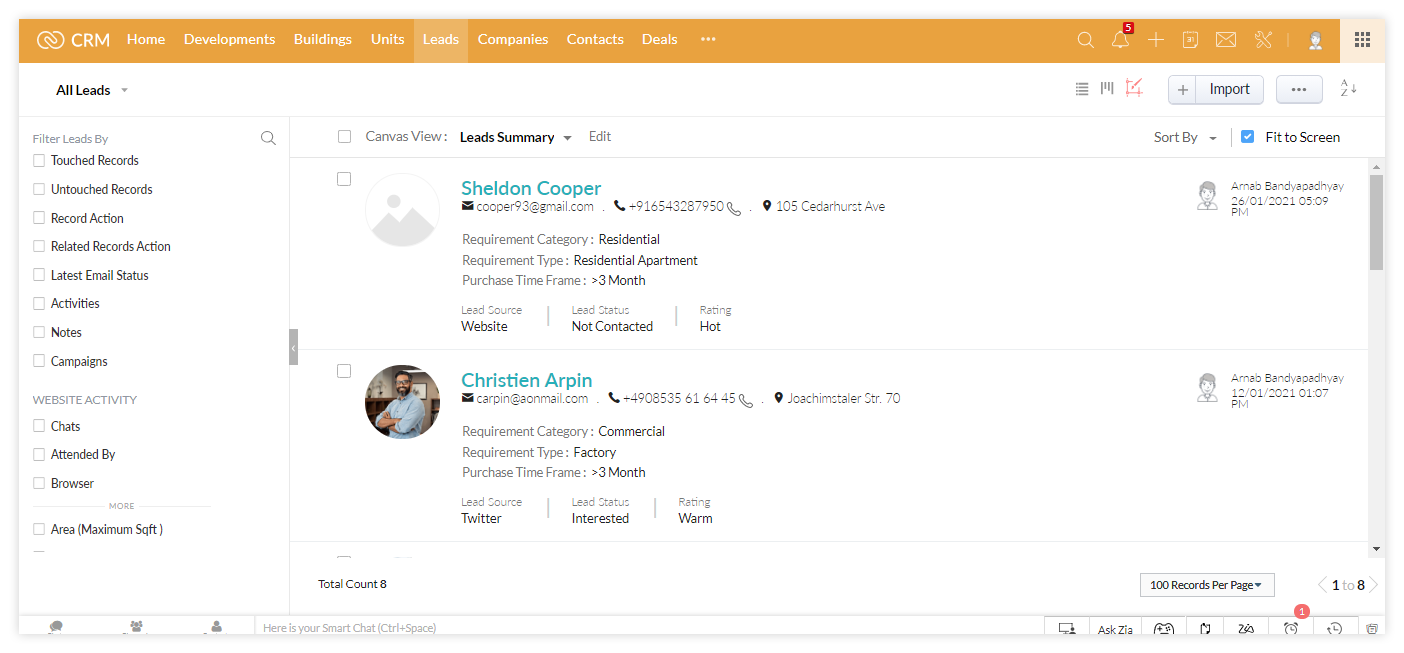Call Sheldon Cooper via phone icon
Image resolution: width=1404 pixels, height=653 pixels.
pos(735,208)
